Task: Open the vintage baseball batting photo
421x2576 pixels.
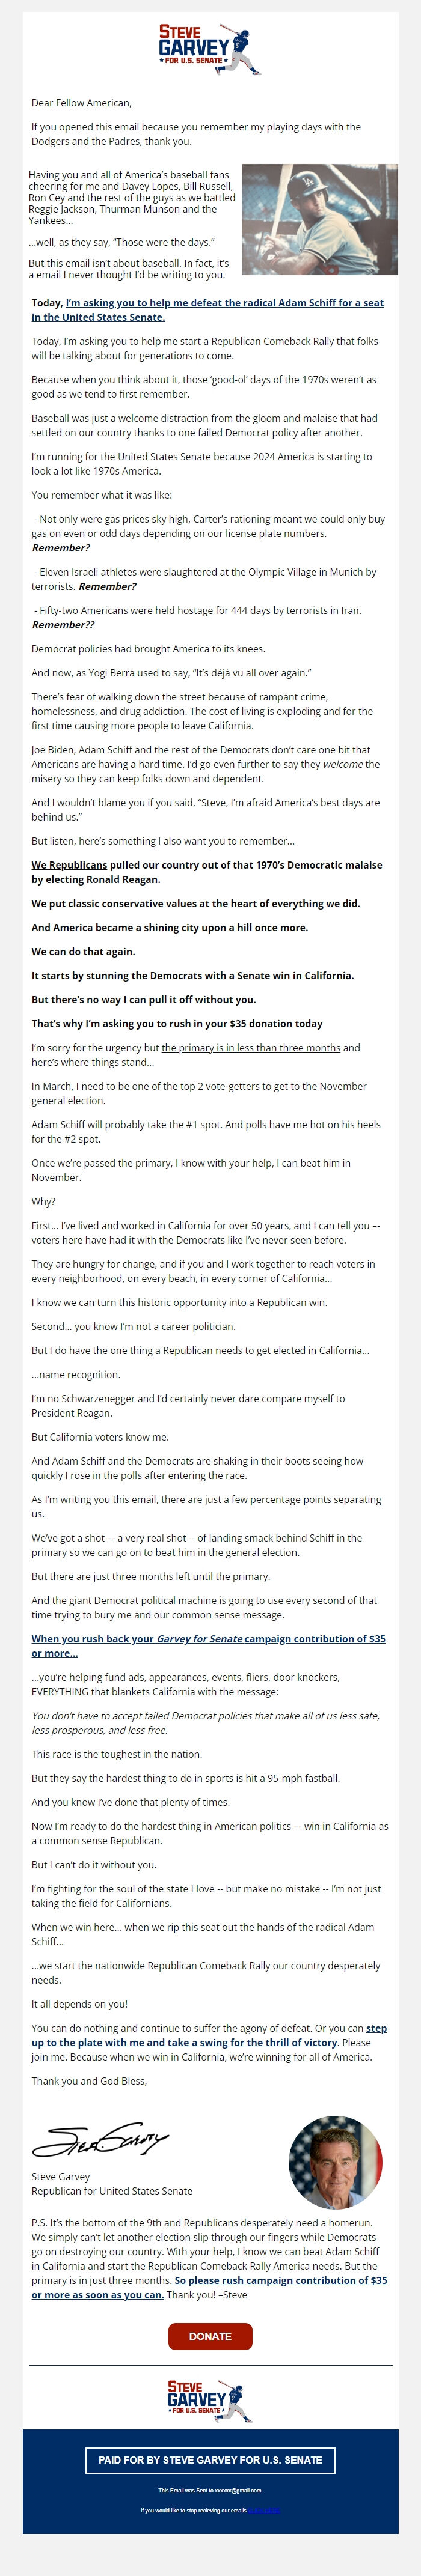Action: 320,219
